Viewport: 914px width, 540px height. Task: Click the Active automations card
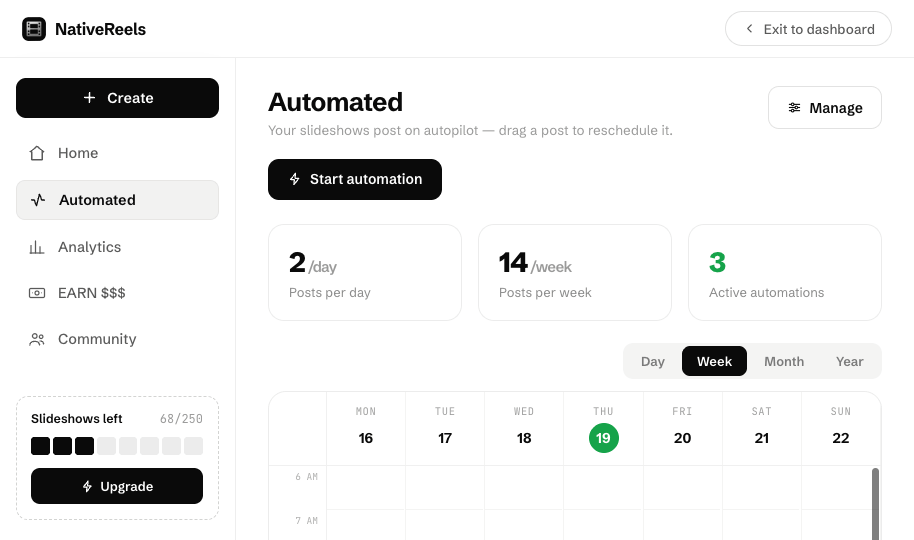click(x=785, y=272)
